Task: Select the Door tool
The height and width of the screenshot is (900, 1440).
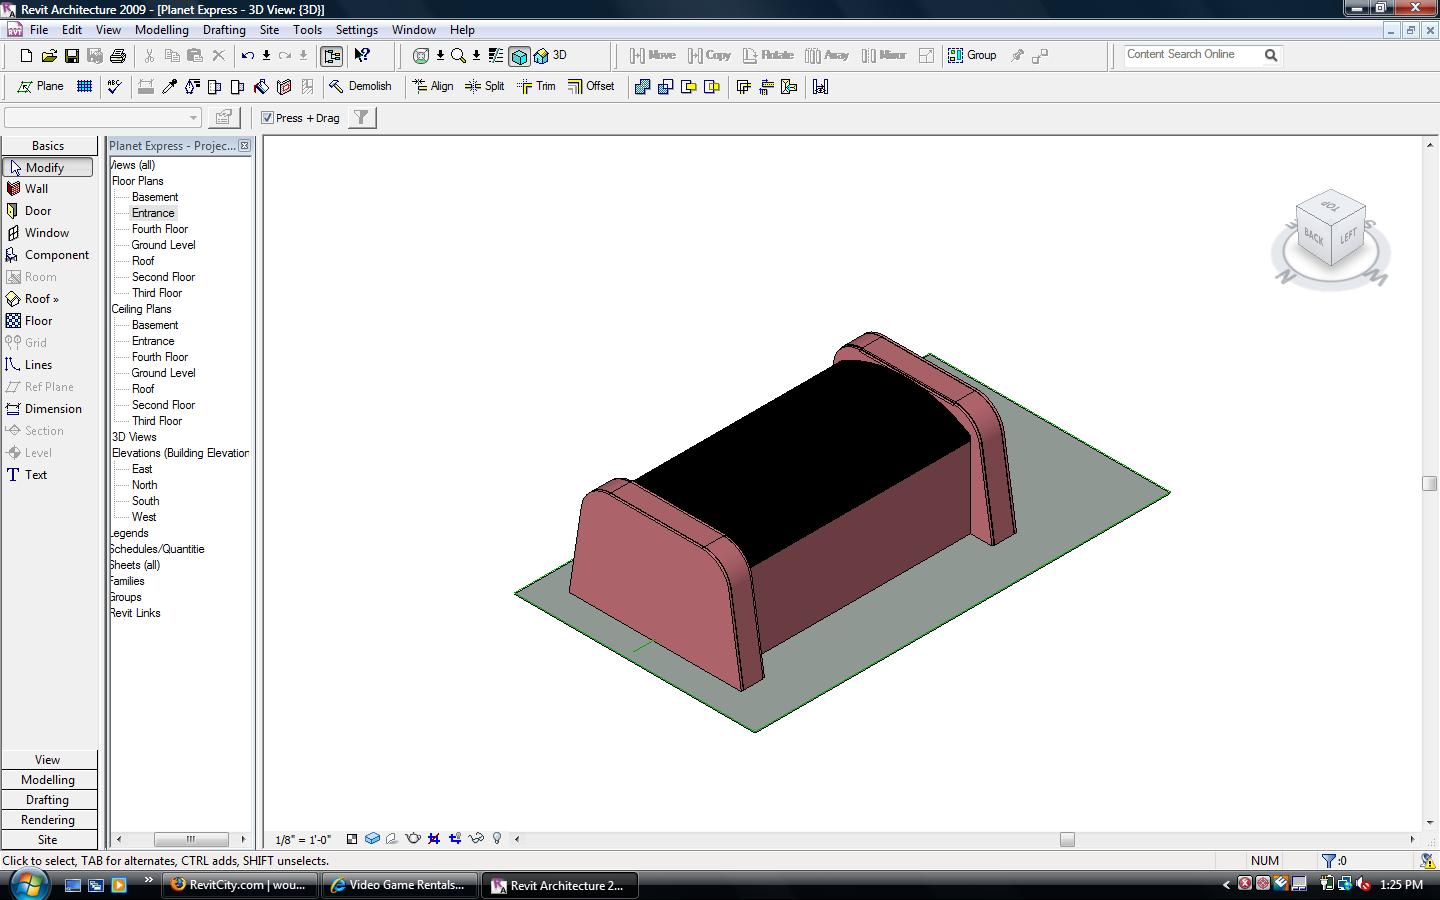Action: pyautogui.click(x=37, y=211)
